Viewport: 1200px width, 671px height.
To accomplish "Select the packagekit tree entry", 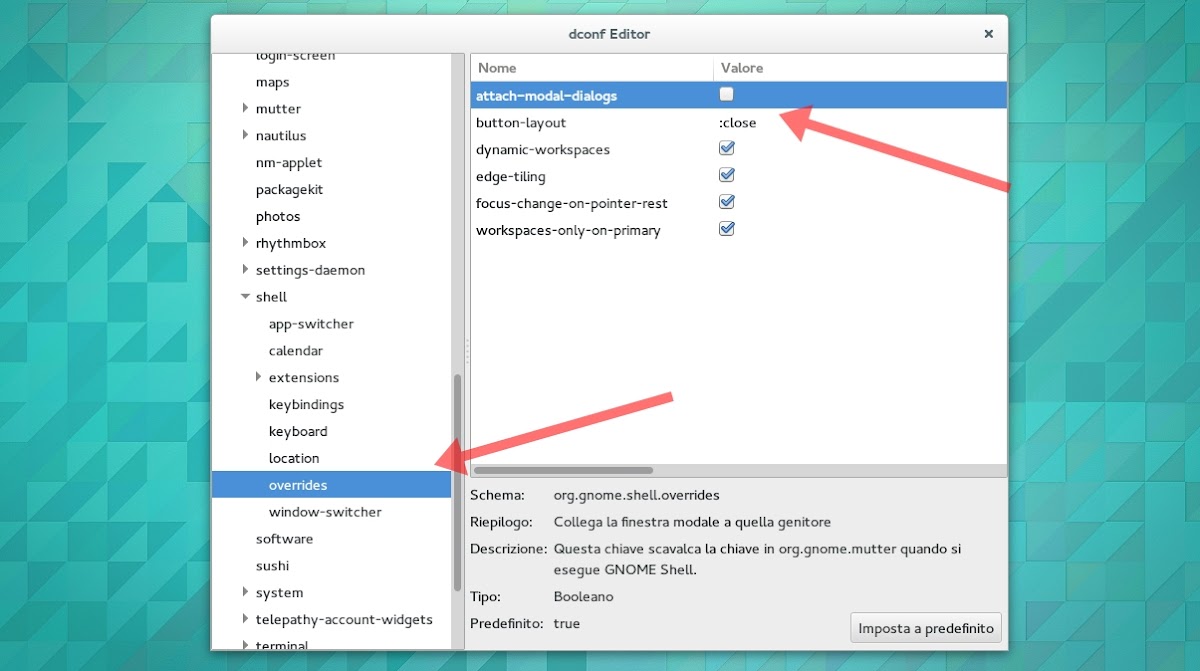I will point(289,189).
